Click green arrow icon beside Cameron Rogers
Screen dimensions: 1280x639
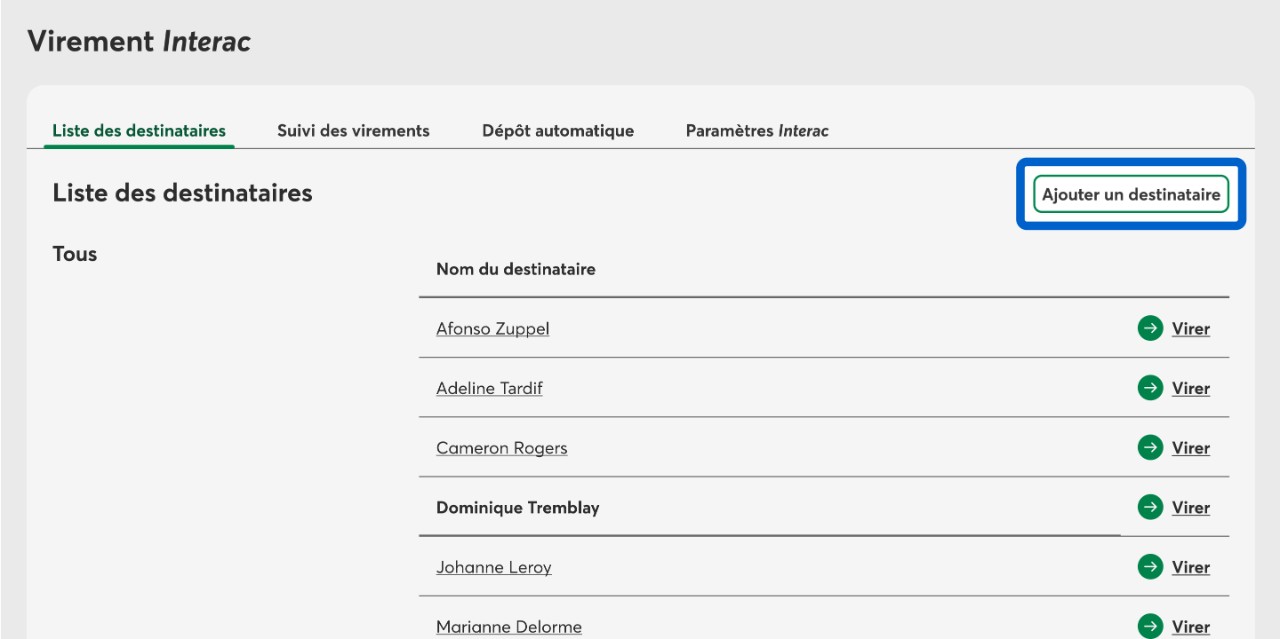[1150, 448]
